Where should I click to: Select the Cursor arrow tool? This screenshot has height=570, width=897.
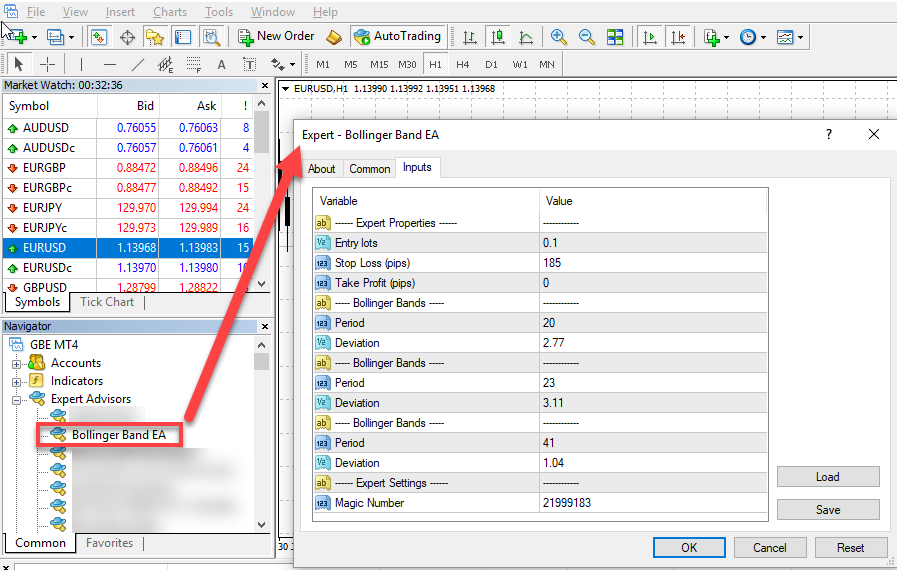[18, 64]
